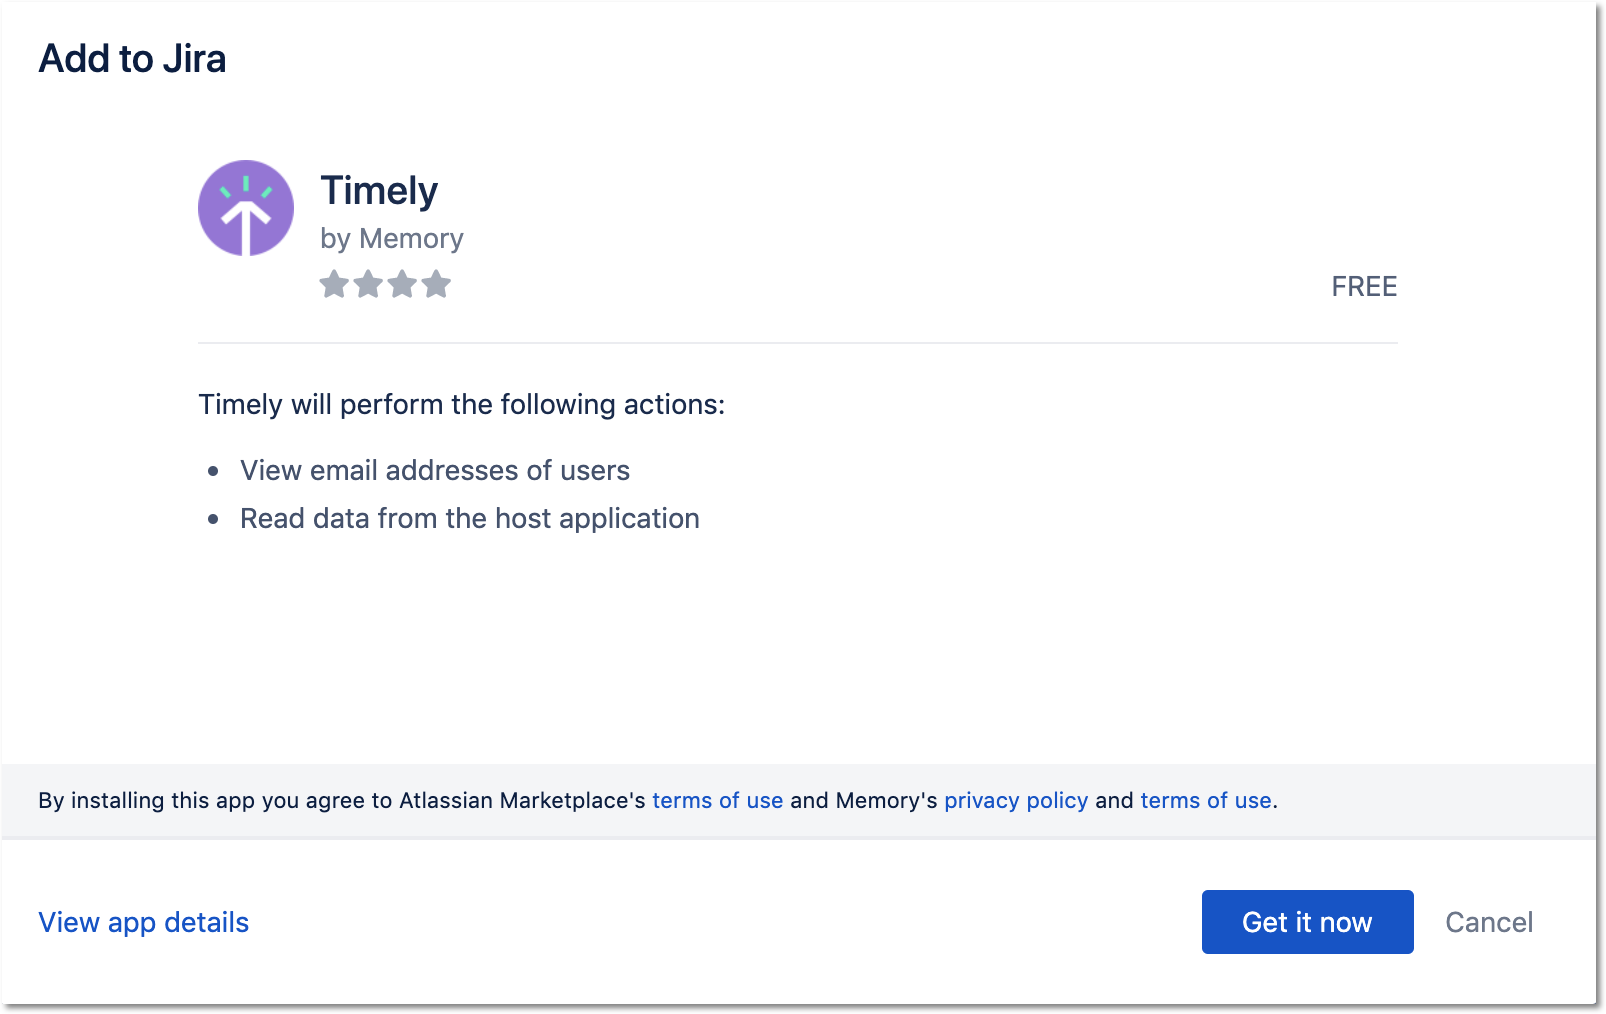Click the 'by Memory' vendor text
Image resolution: width=1606 pixels, height=1014 pixels.
pyautogui.click(x=392, y=239)
